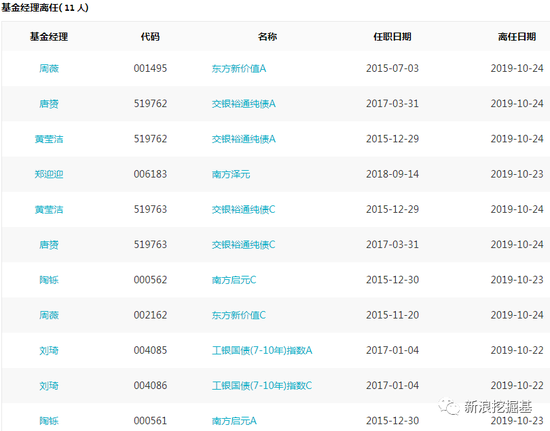Open fund 工银国债(7-10年)指数C link
Screen dimensions: 550x431
(x=262, y=385)
